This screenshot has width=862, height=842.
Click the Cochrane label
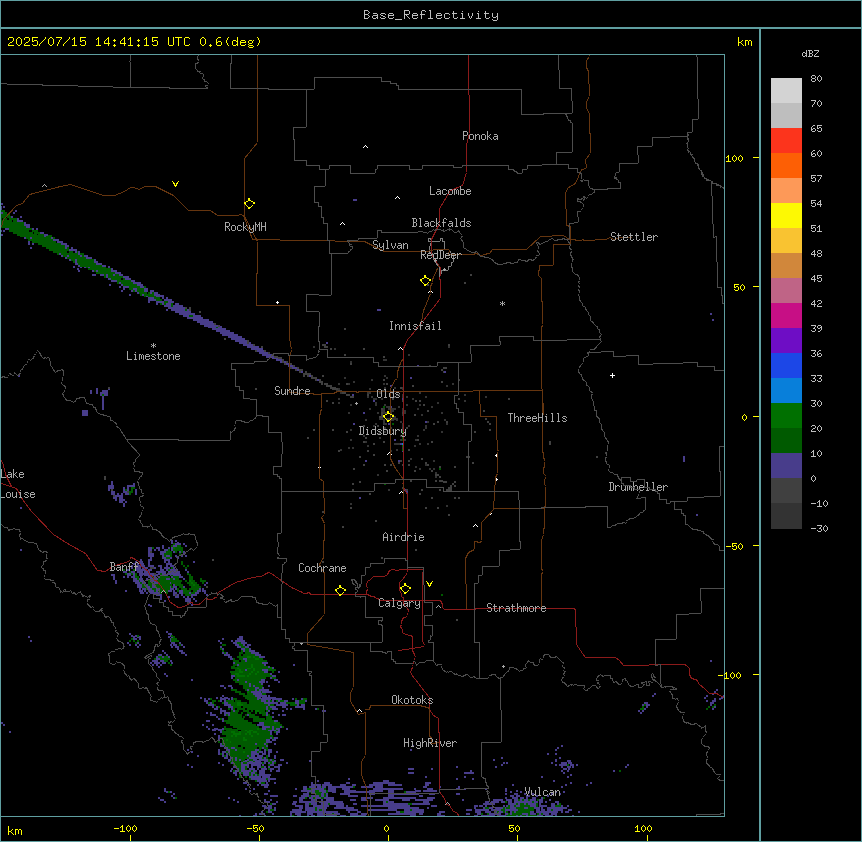(x=322, y=568)
